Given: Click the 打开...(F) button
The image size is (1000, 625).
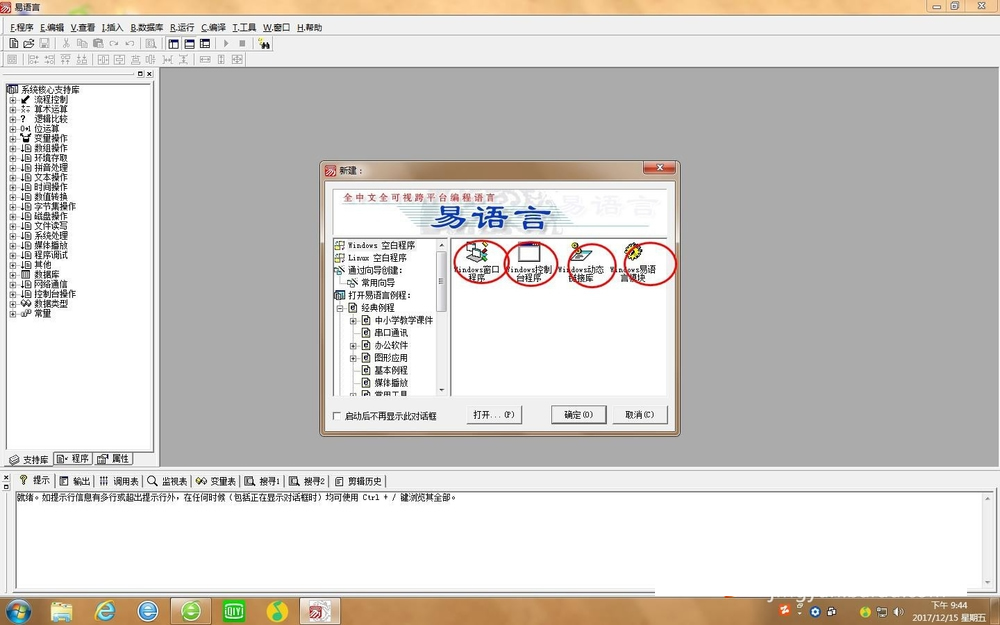Looking at the screenshot, I should pyautogui.click(x=494, y=414).
